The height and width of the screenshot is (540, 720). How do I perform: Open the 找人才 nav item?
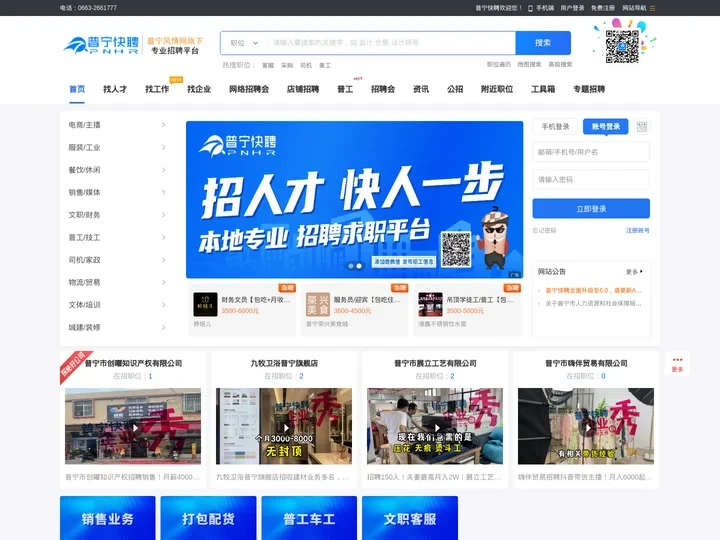coord(115,89)
